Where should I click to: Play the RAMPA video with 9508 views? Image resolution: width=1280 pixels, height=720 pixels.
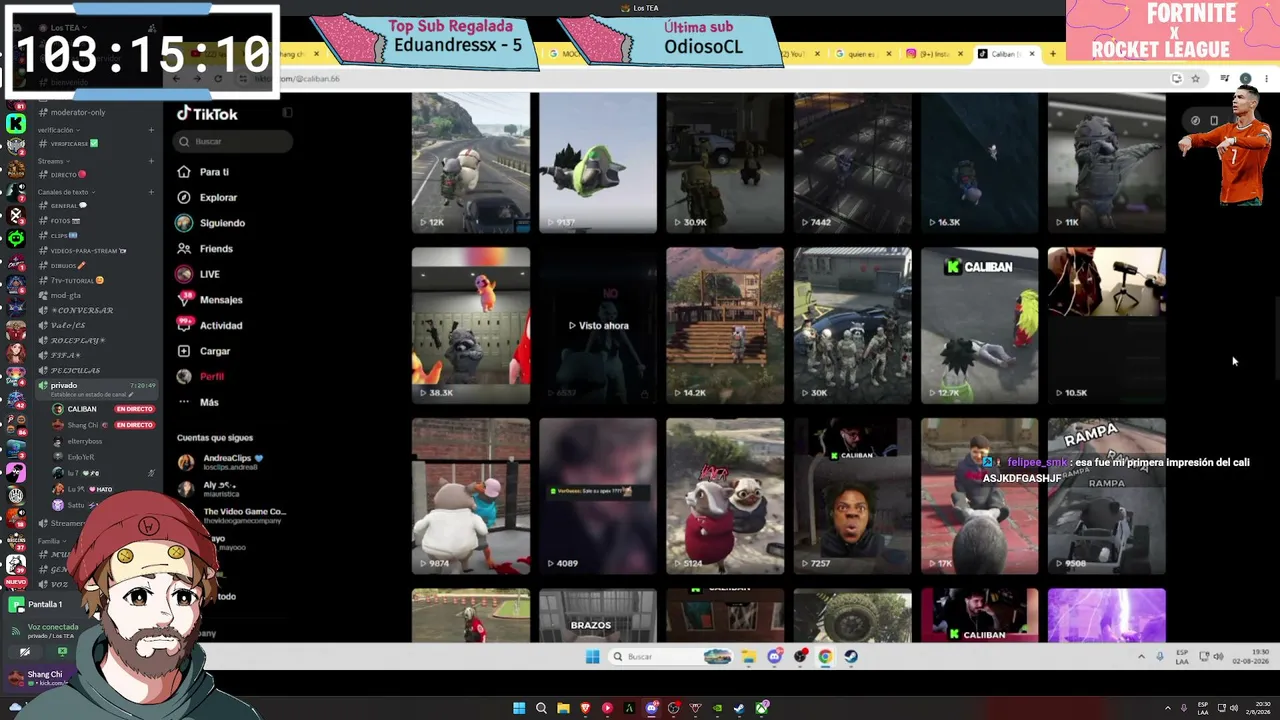pos(1107,496)
